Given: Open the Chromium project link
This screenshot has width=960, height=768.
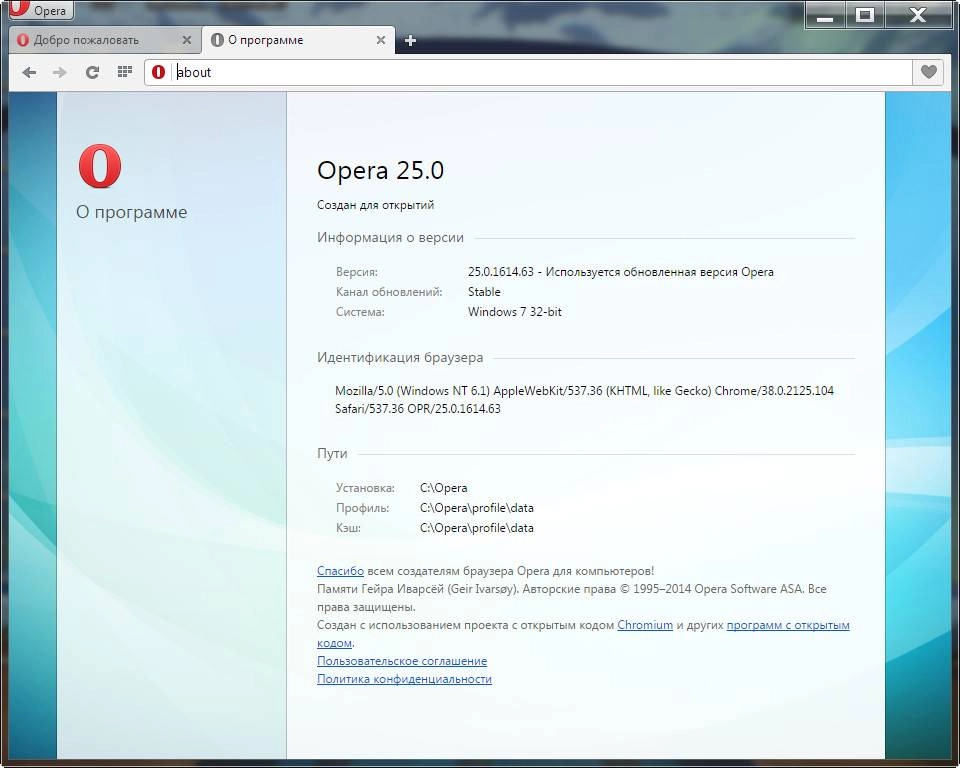Looking at the screenshot, I should [645, 625].
